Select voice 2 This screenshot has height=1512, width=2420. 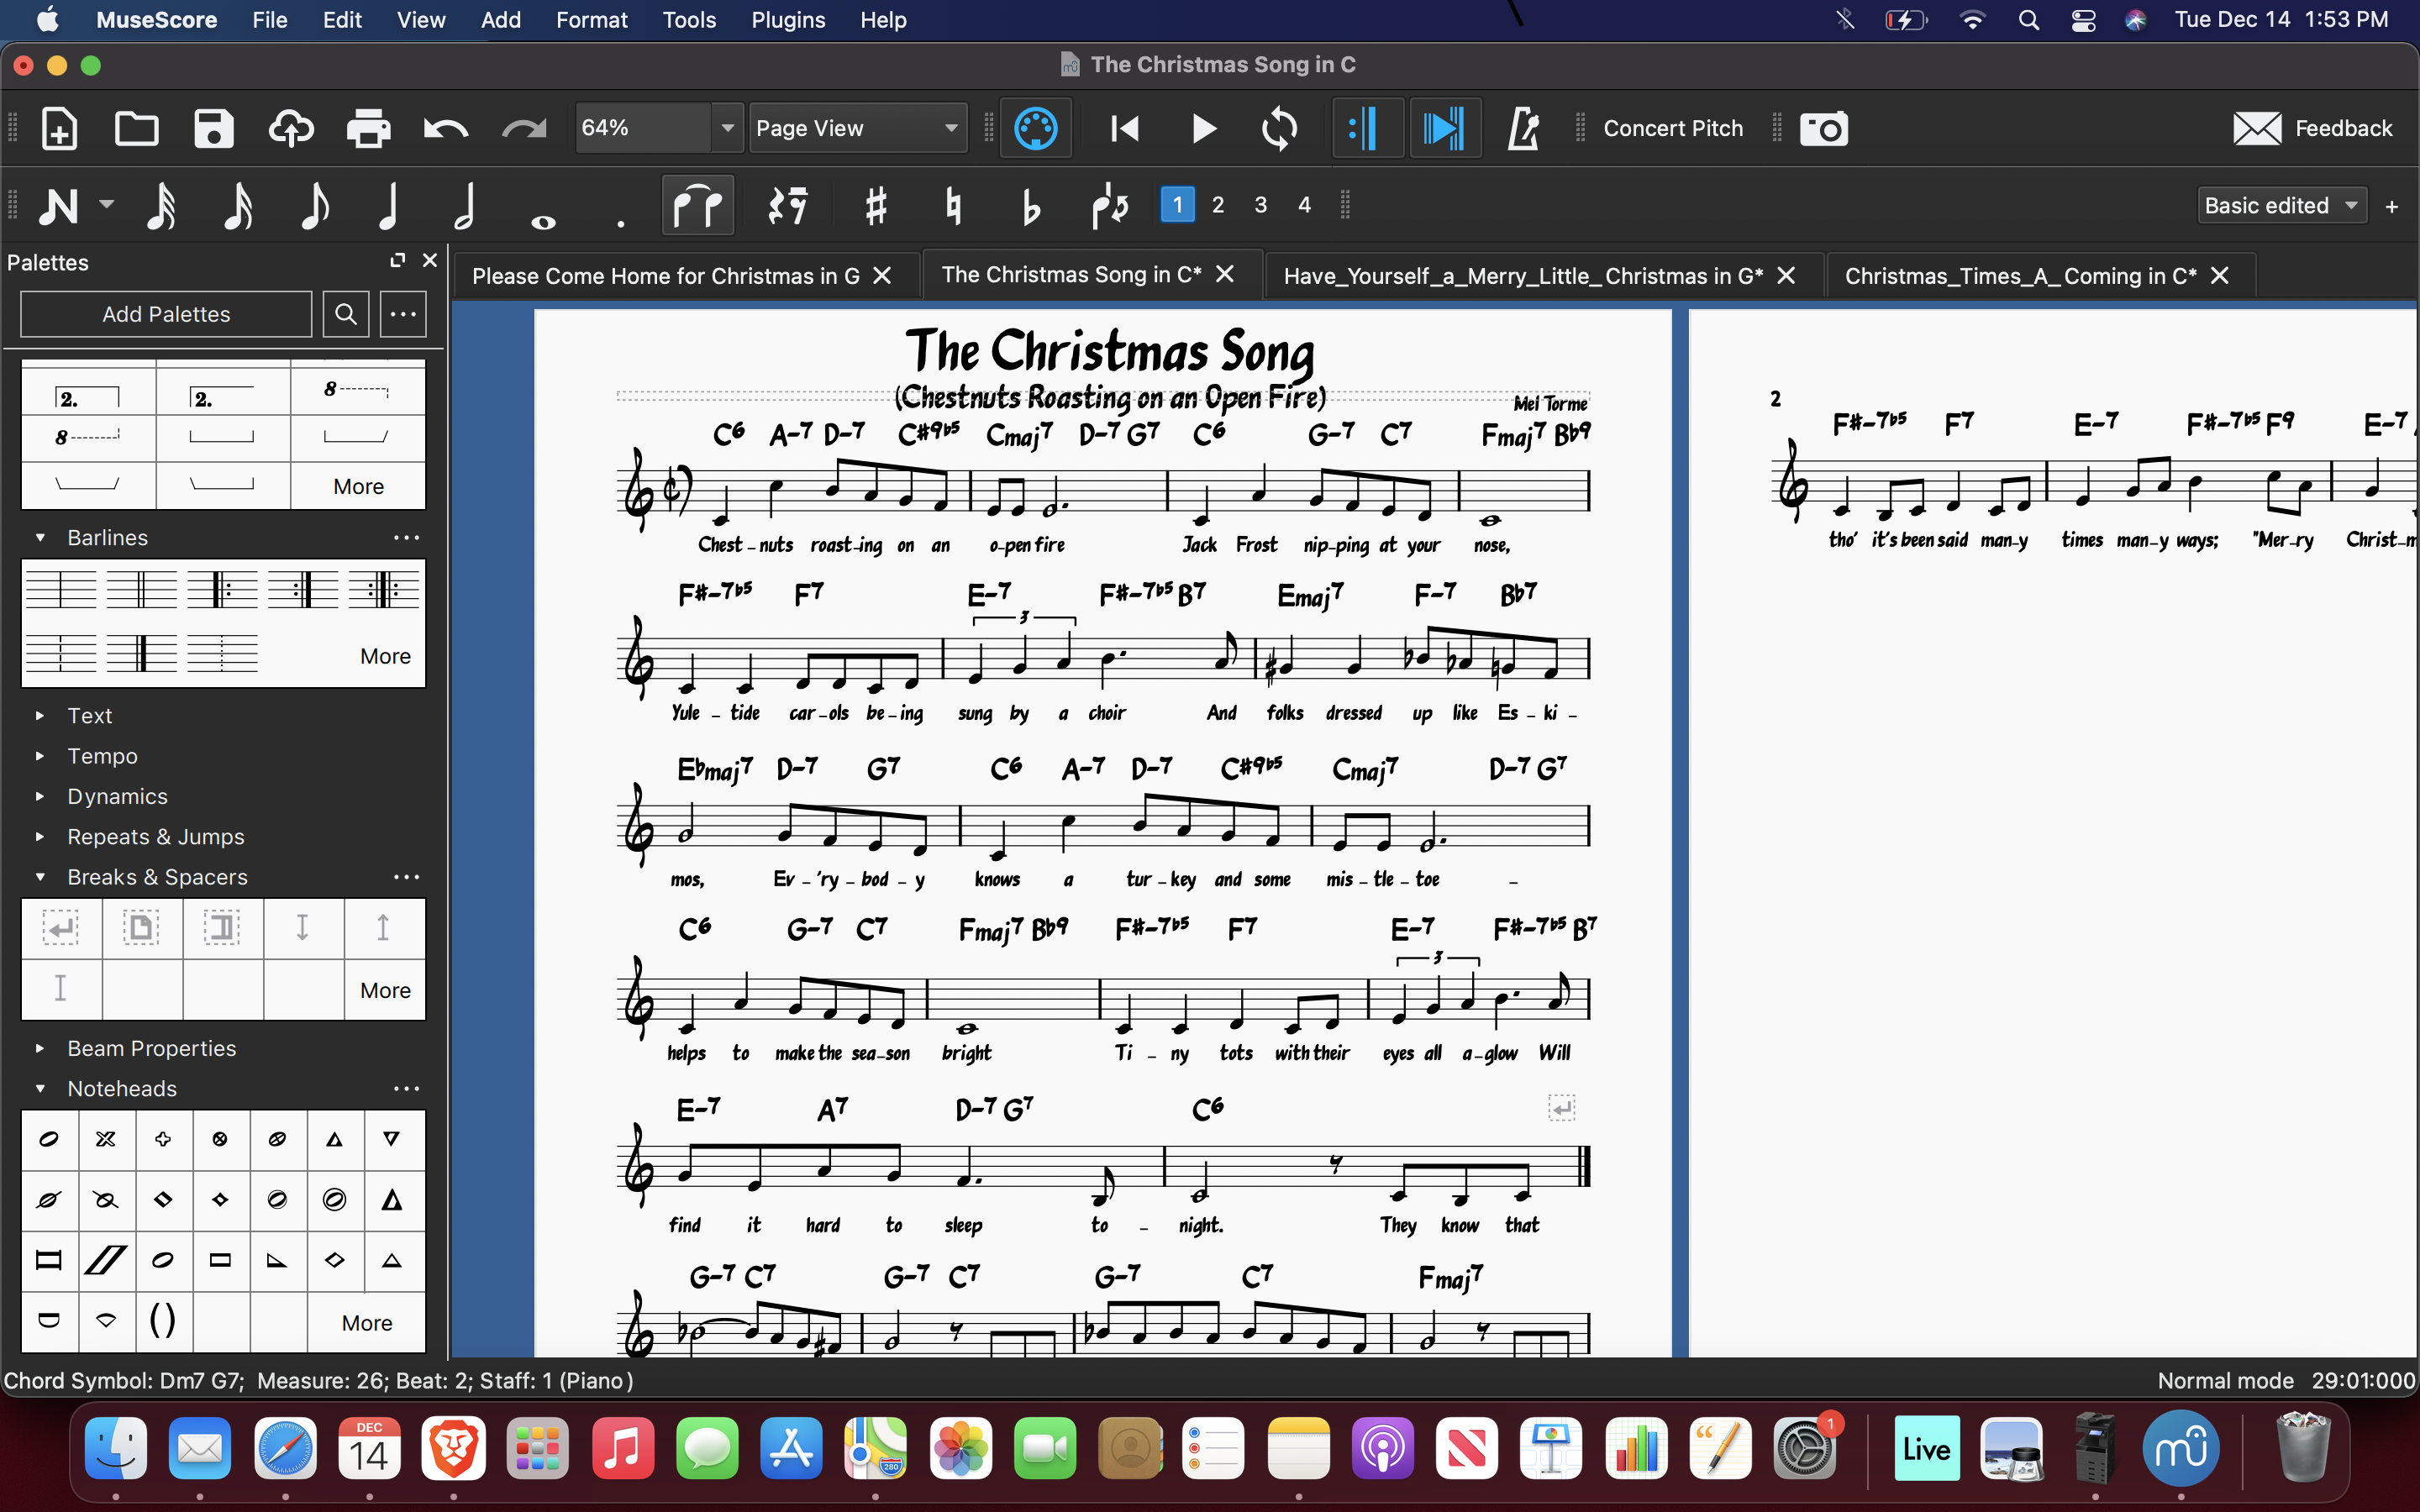pos(1218,205)
